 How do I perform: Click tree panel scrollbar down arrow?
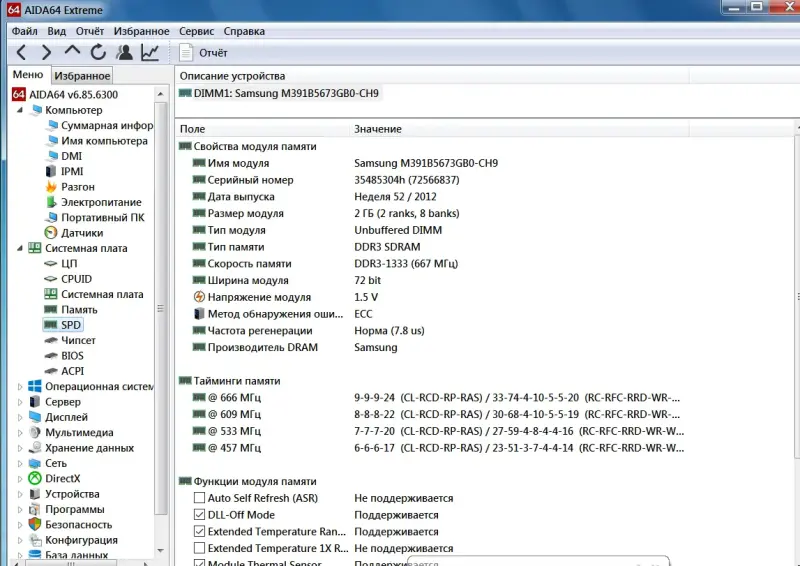point(160,550)
